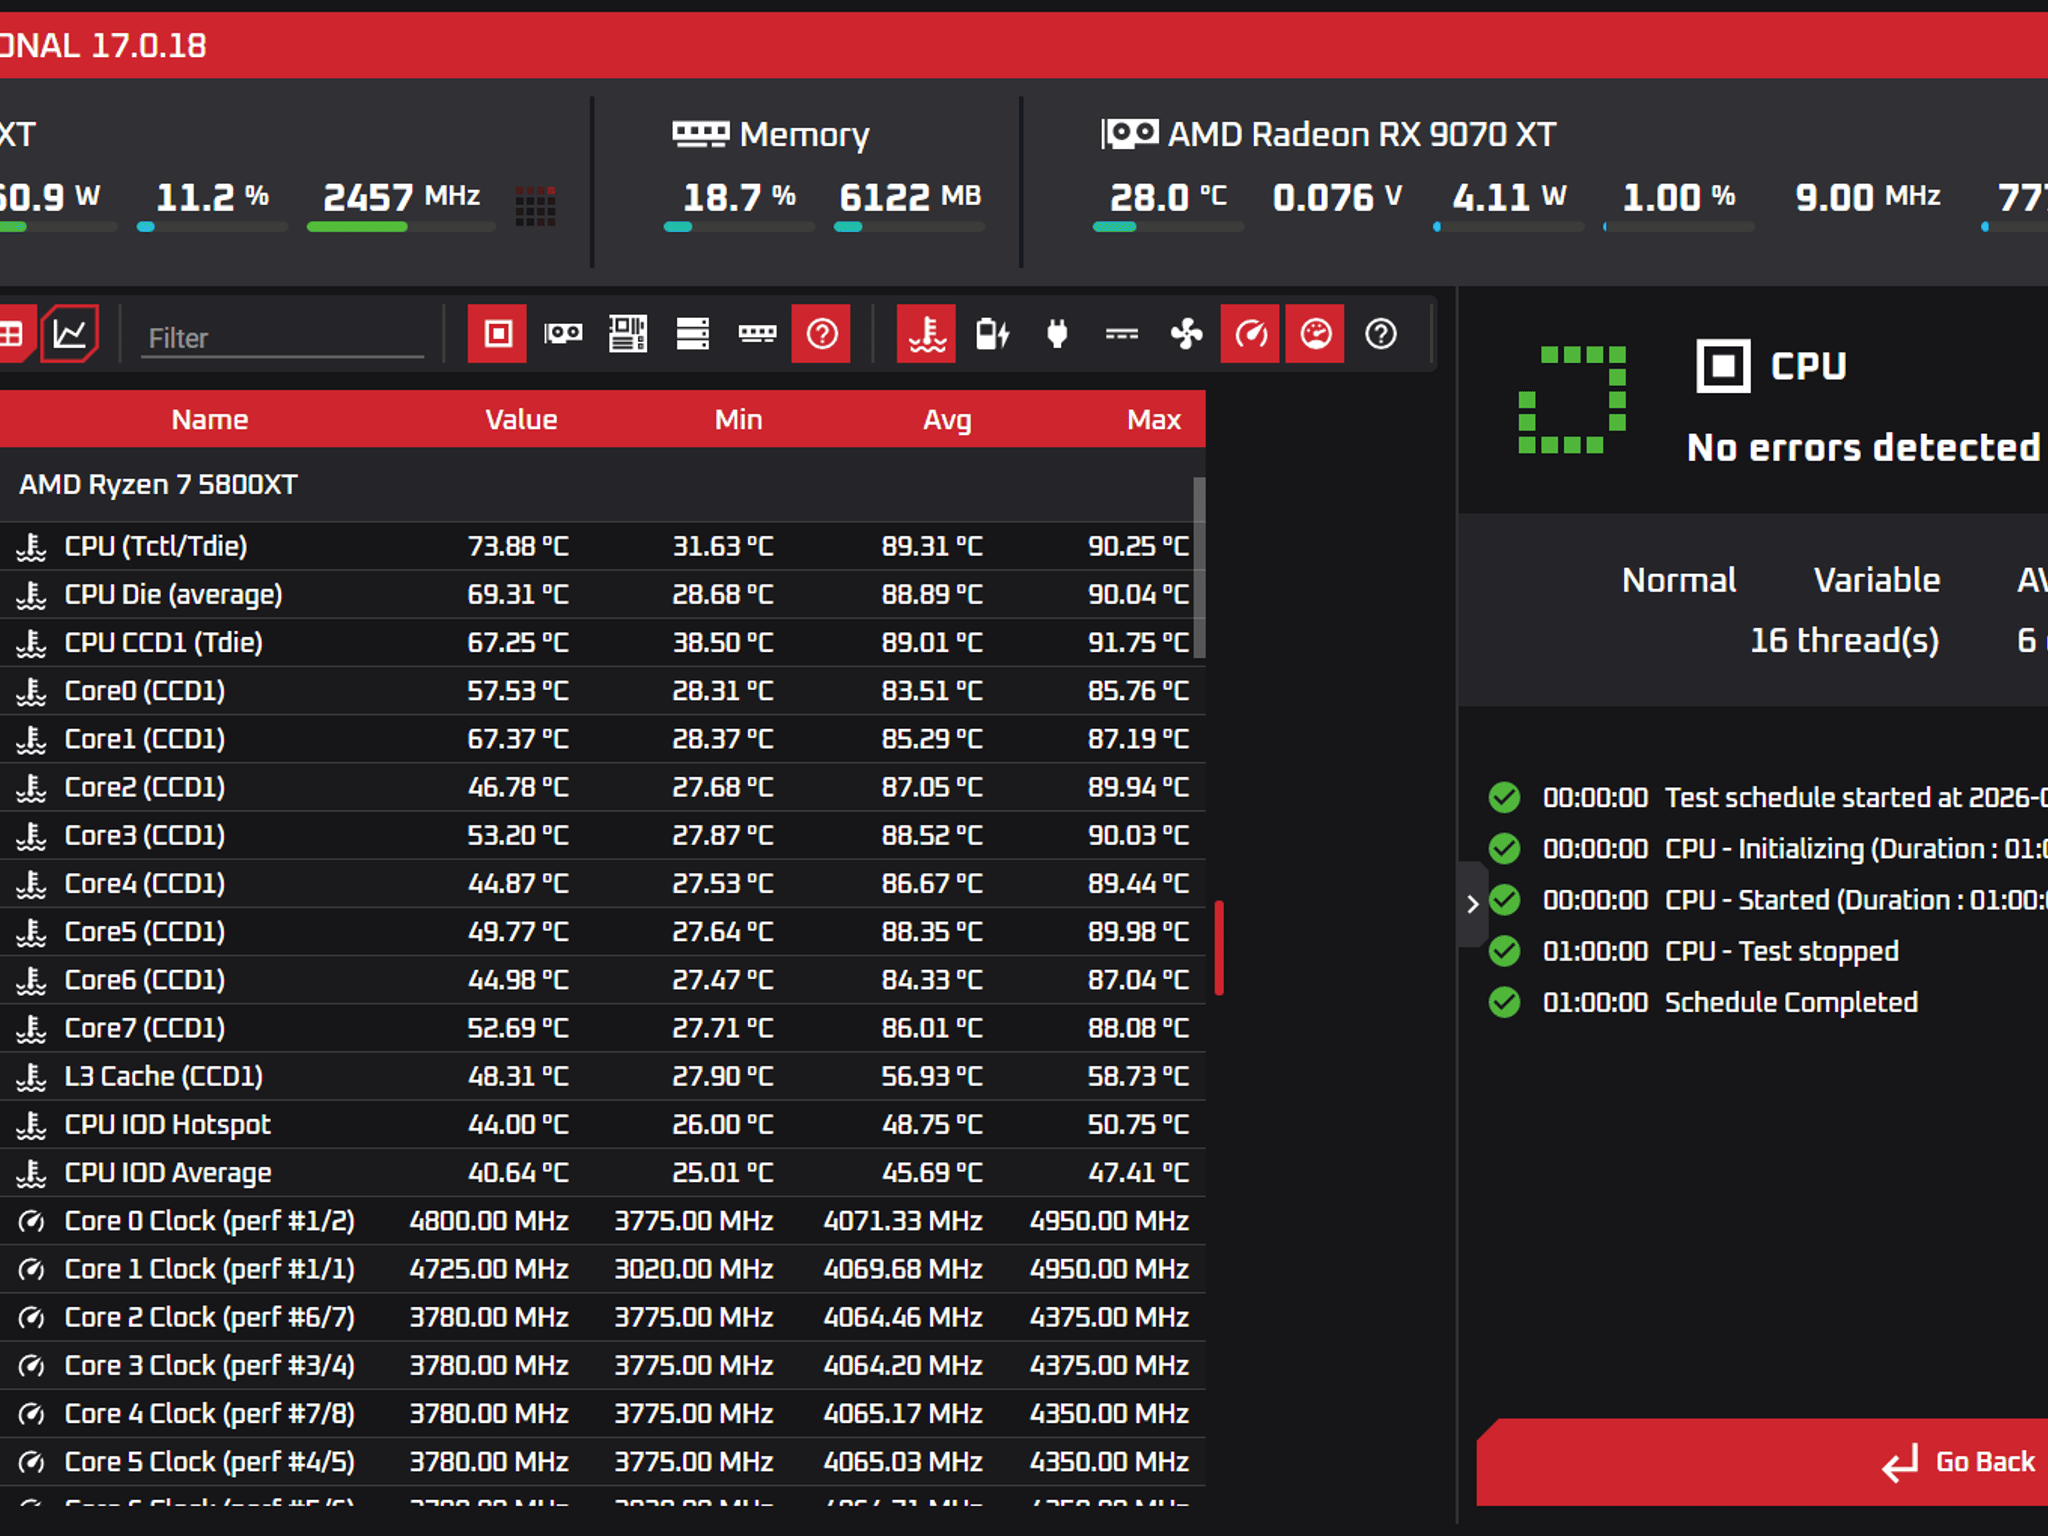Image resolution: width=2048 pixels, height=1536 pixels.
Task: Sort the table by Value column
Action: pyautogui.click(x=521, y=419)
